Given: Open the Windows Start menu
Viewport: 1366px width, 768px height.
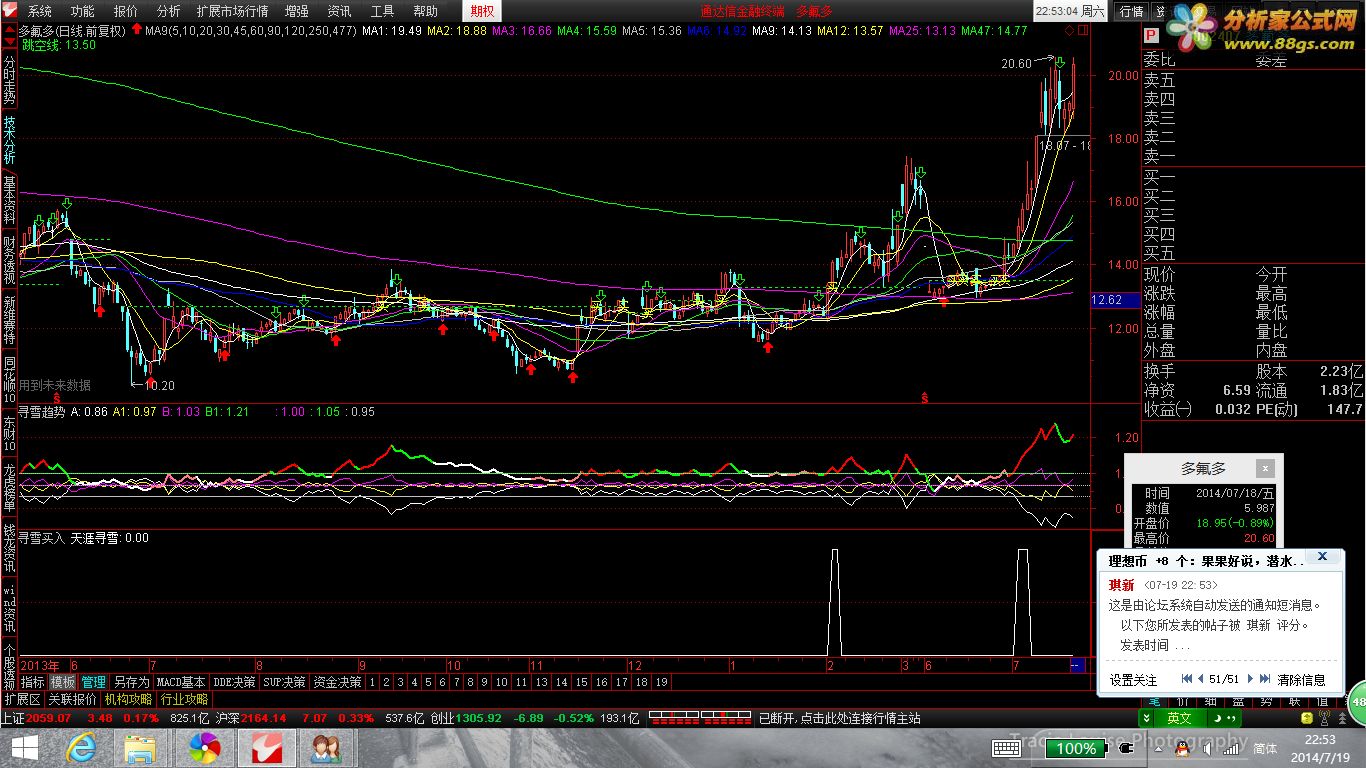Looking at the screenshot, I should pos(24,748).
